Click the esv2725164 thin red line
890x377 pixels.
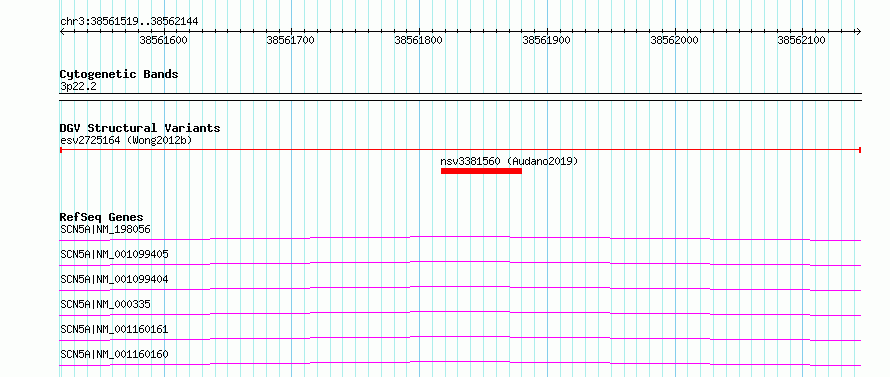pos(460,150)
